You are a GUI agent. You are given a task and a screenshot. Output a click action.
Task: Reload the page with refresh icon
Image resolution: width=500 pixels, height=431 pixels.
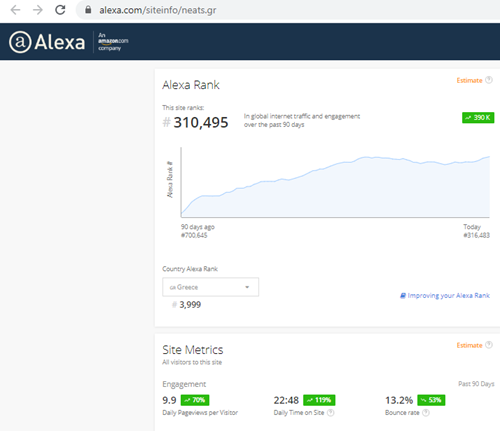coord(60,10)
